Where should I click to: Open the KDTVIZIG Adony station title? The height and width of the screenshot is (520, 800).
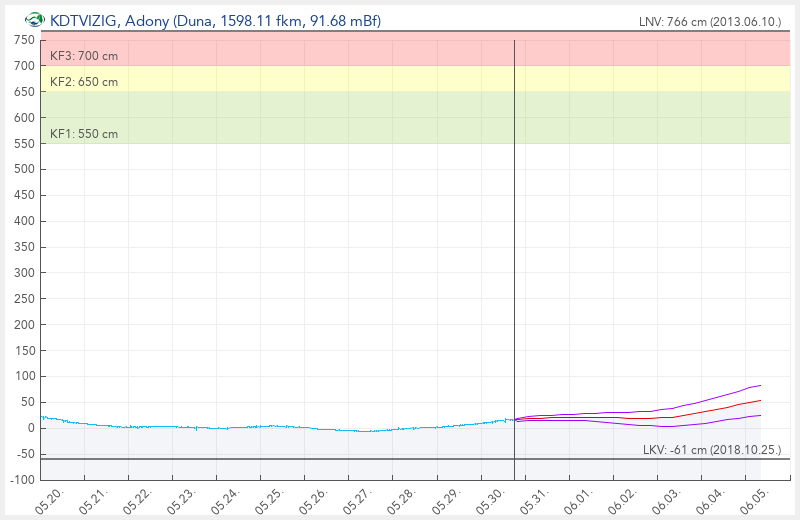point(215,21)
